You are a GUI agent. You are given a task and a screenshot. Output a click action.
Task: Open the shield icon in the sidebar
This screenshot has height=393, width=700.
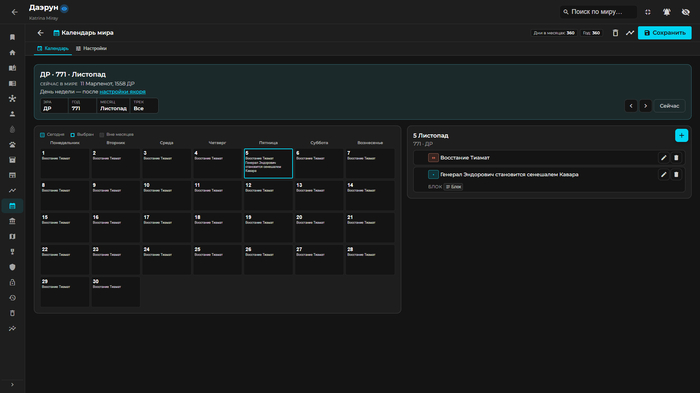[12, 267]
